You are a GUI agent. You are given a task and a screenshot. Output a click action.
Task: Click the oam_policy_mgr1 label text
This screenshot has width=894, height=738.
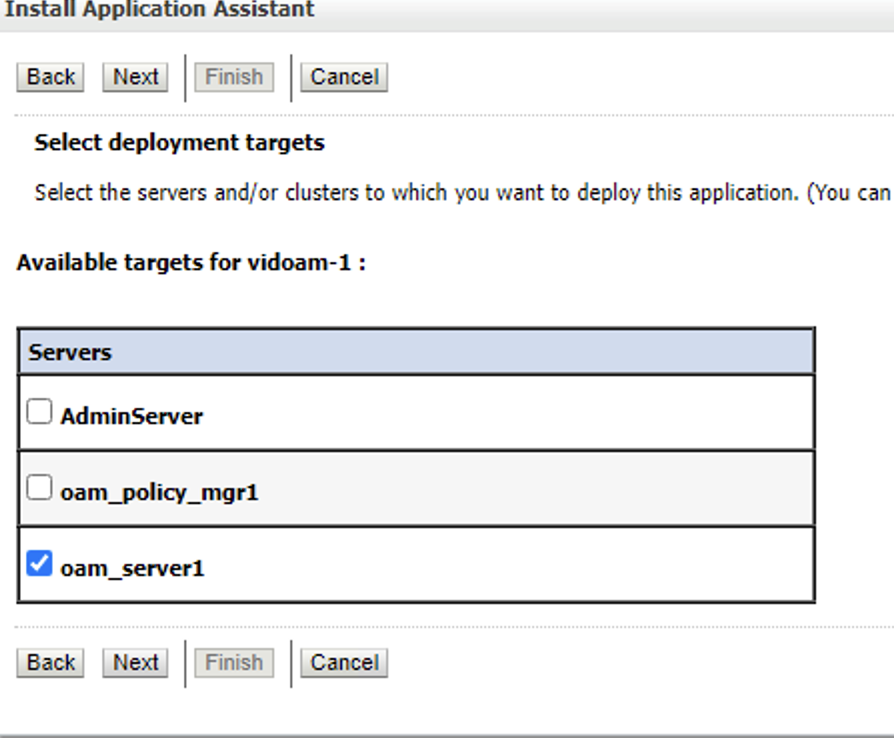tap(159, 492)
